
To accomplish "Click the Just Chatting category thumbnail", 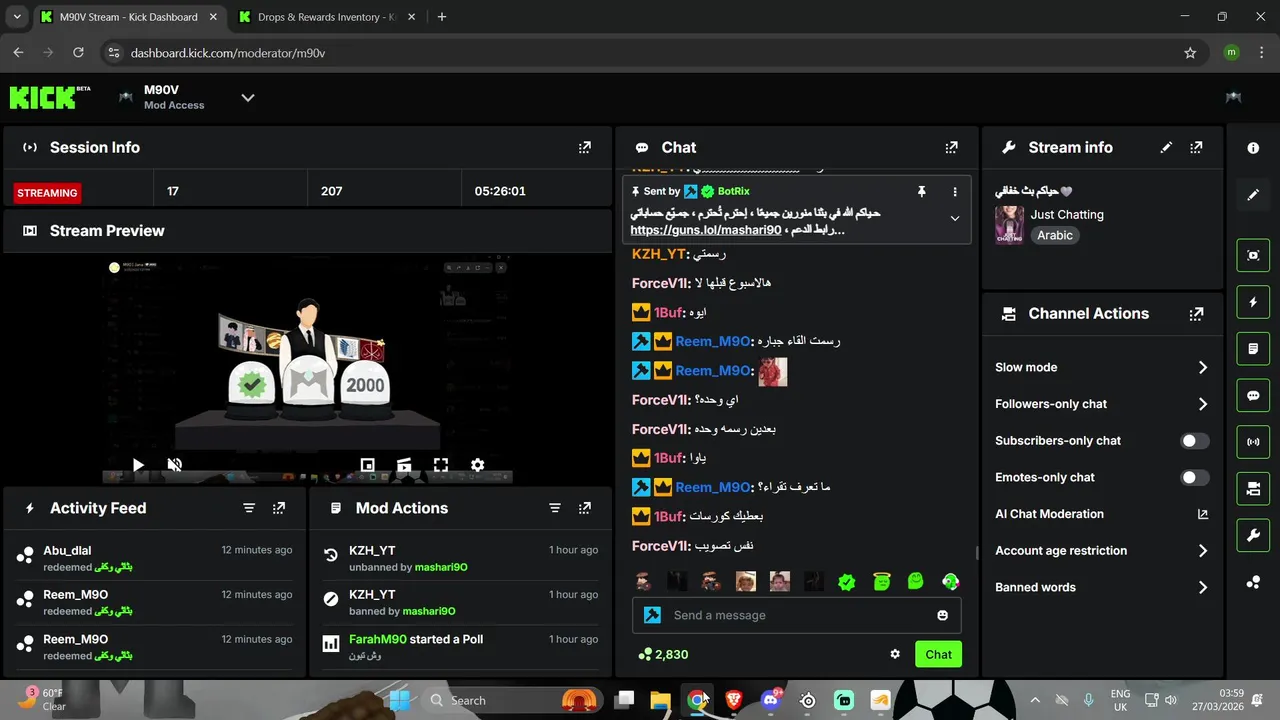I will 1009,225.
